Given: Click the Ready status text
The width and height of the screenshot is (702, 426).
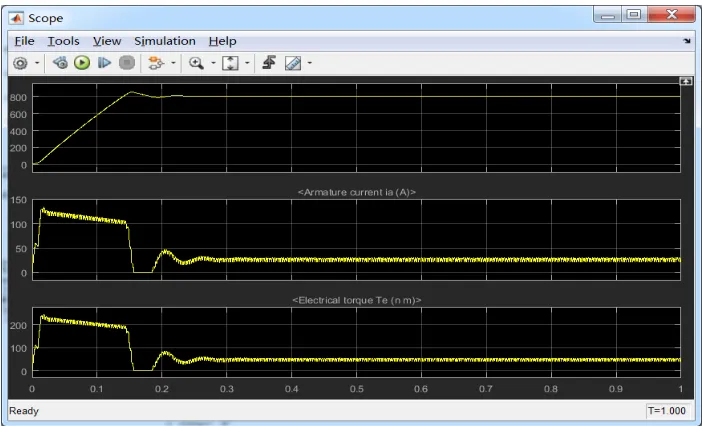Looking at the screenshot, I should [x=24, y=411].
